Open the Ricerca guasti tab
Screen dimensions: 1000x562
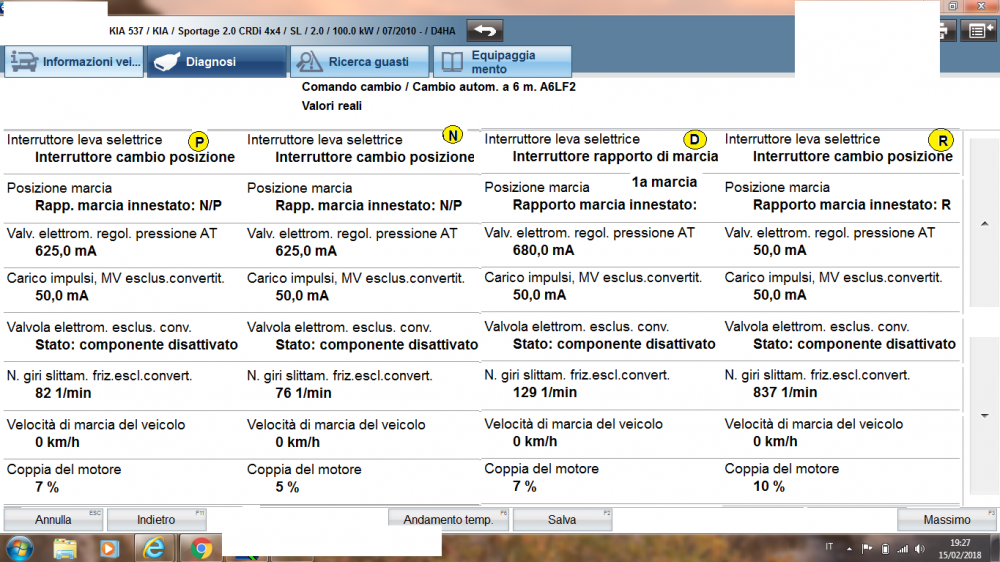click(360, 62)
